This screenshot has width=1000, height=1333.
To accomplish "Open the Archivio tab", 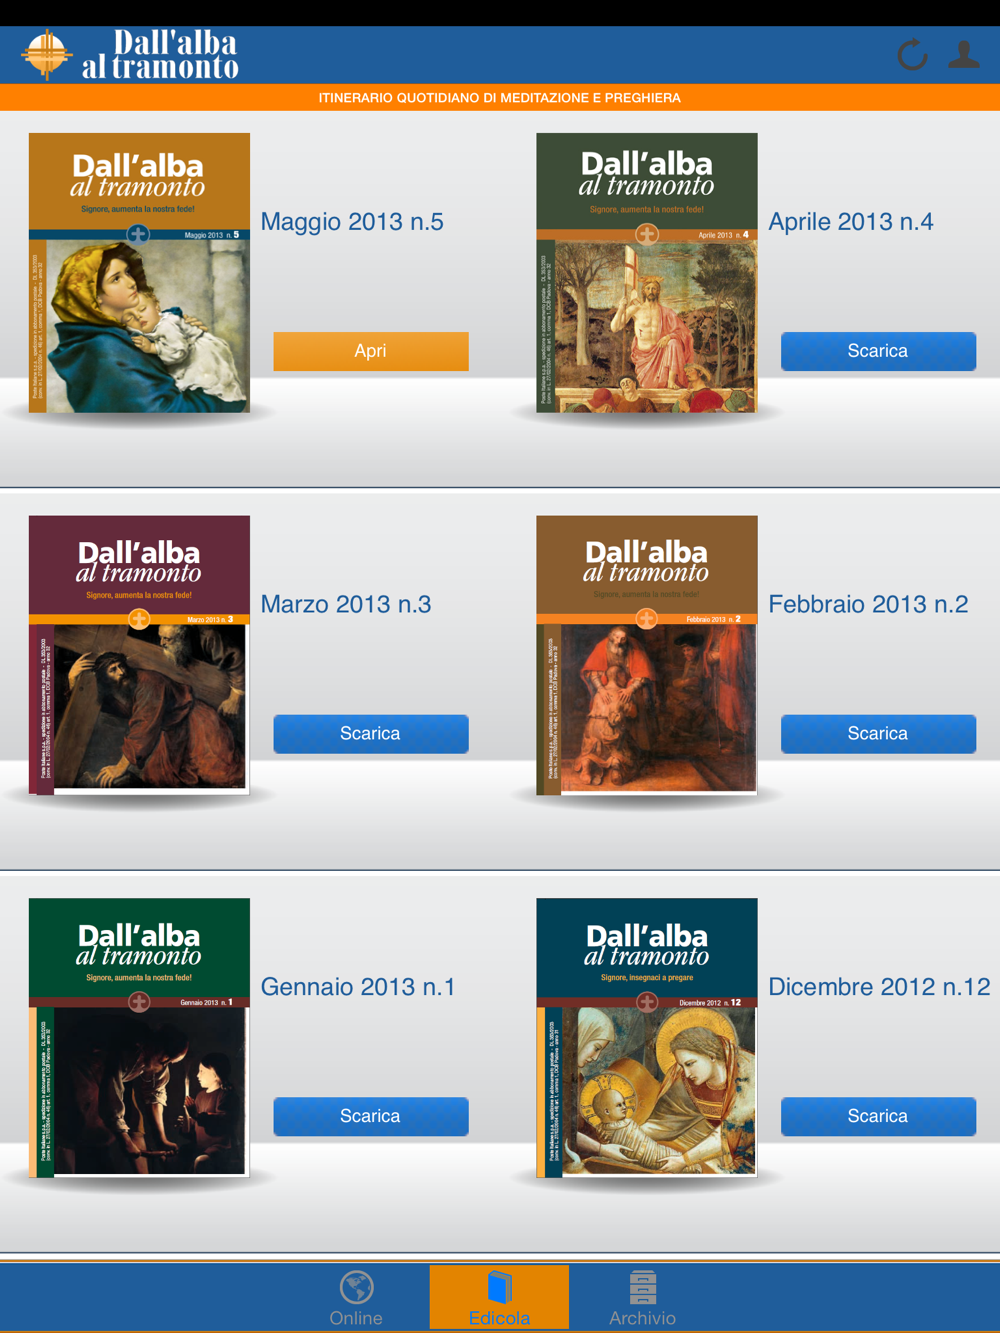I will pos(642,1298).
